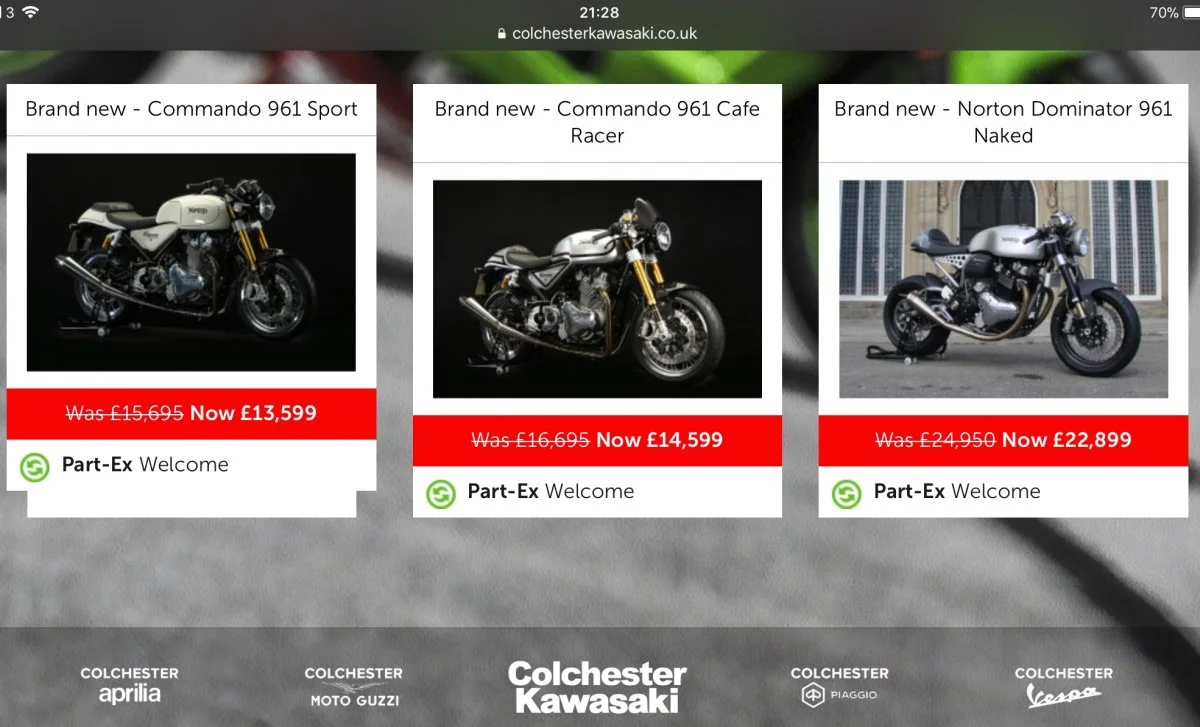Tap the colchesterkawasaki.co.uk address bar
Viewport: 1200px width, 727px height.
[x=598, y=33]
